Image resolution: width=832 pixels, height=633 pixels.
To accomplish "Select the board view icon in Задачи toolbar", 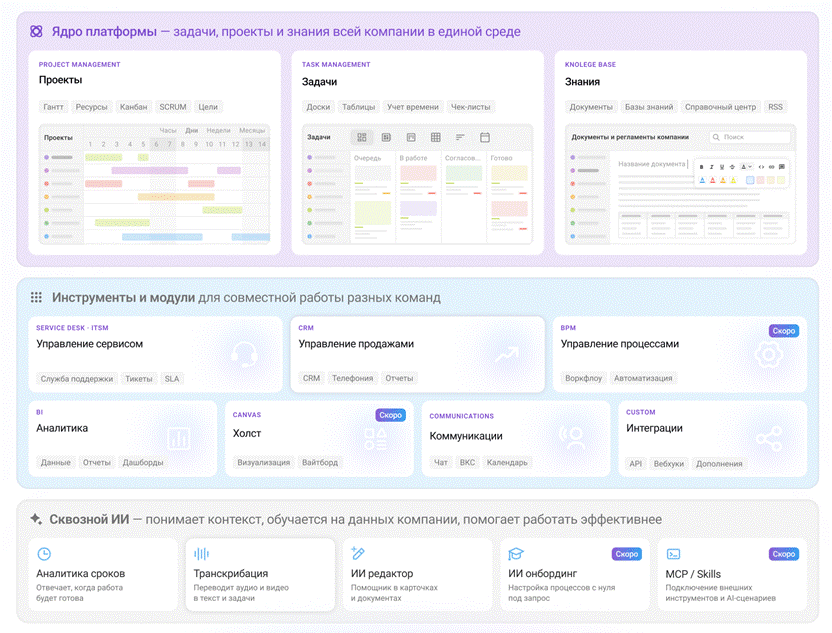I will 362,137.
